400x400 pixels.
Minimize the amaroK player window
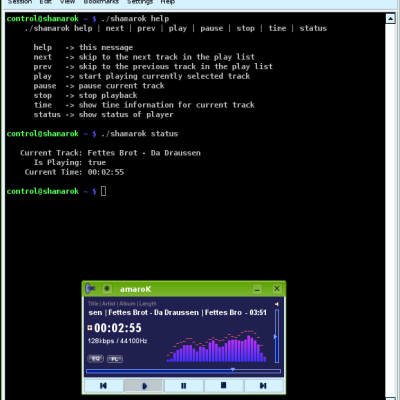(x=257, y=289)
